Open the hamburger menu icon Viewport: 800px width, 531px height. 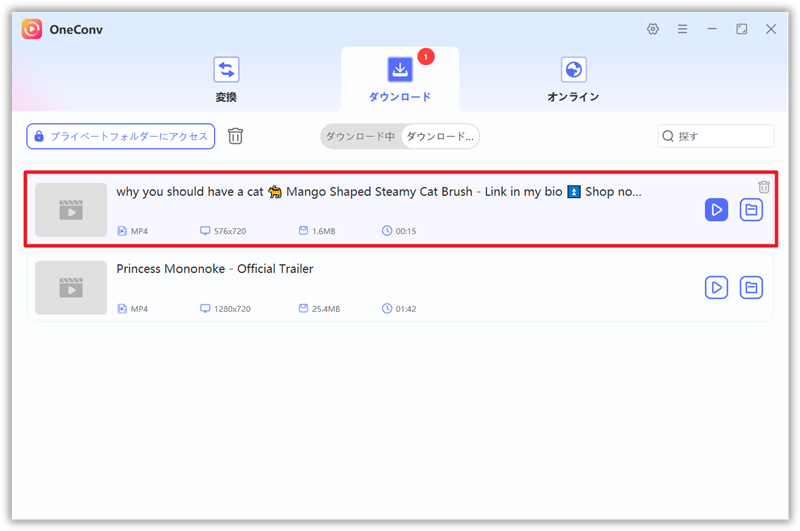[x=682, y=29]
